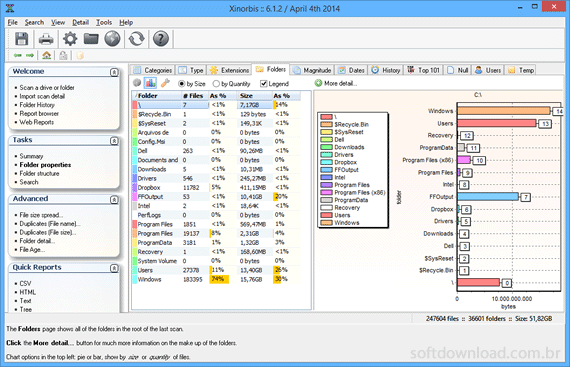Open the Folder detail link

pyautogui.click(x=37, y=241)
